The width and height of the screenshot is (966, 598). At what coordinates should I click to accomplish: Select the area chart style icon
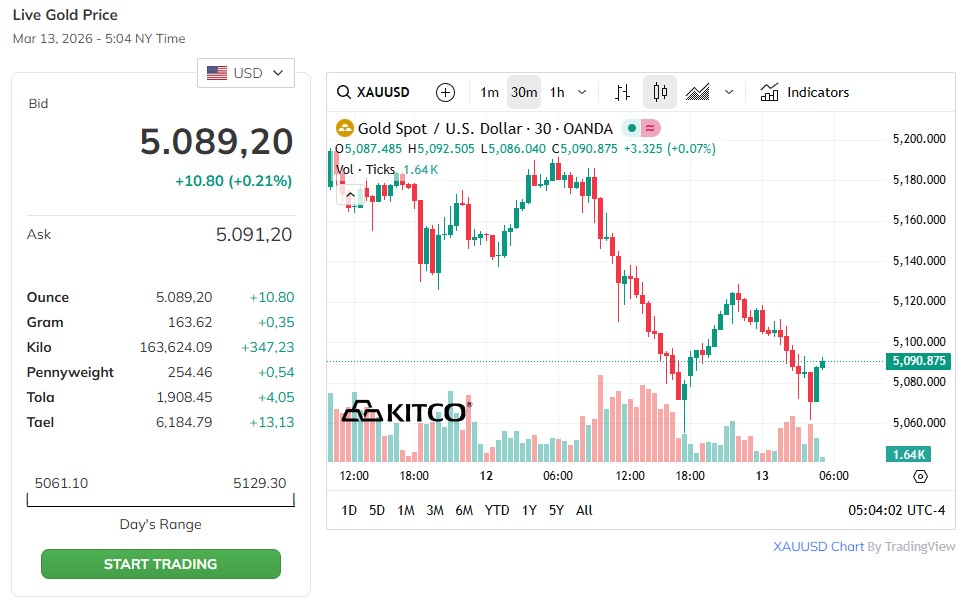(698, 92)
